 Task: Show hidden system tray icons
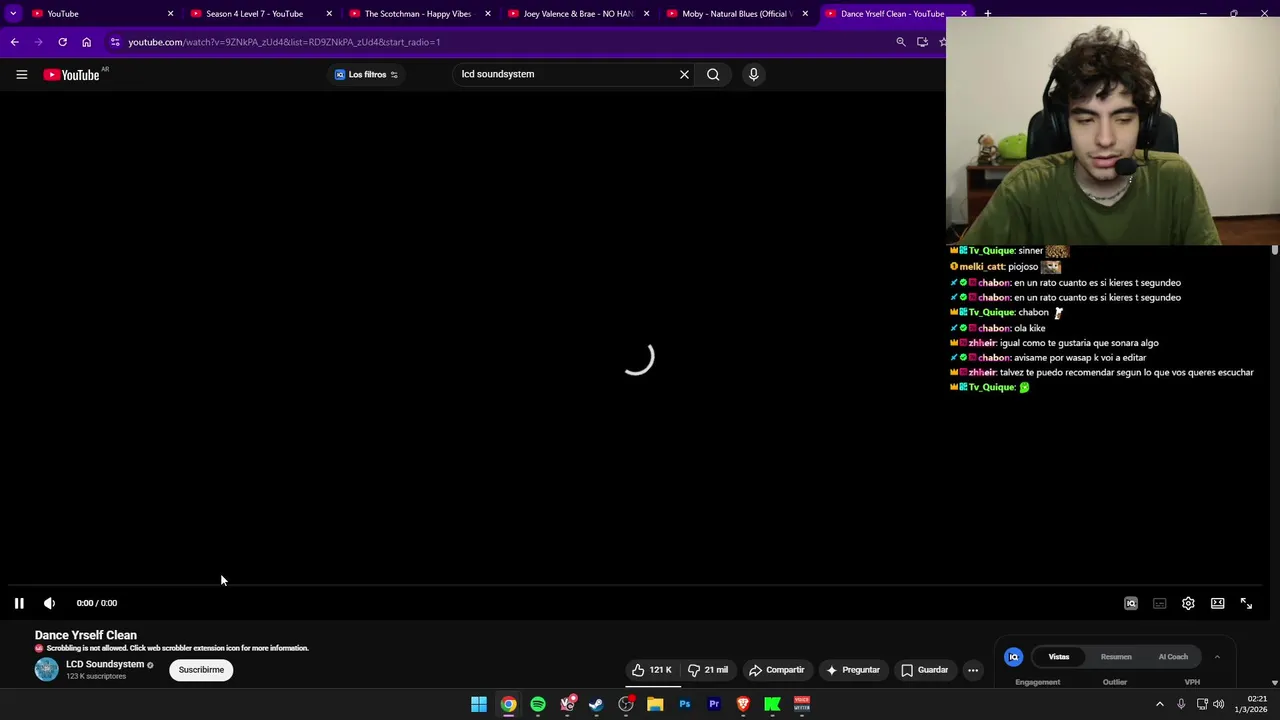click(1160, 704)
